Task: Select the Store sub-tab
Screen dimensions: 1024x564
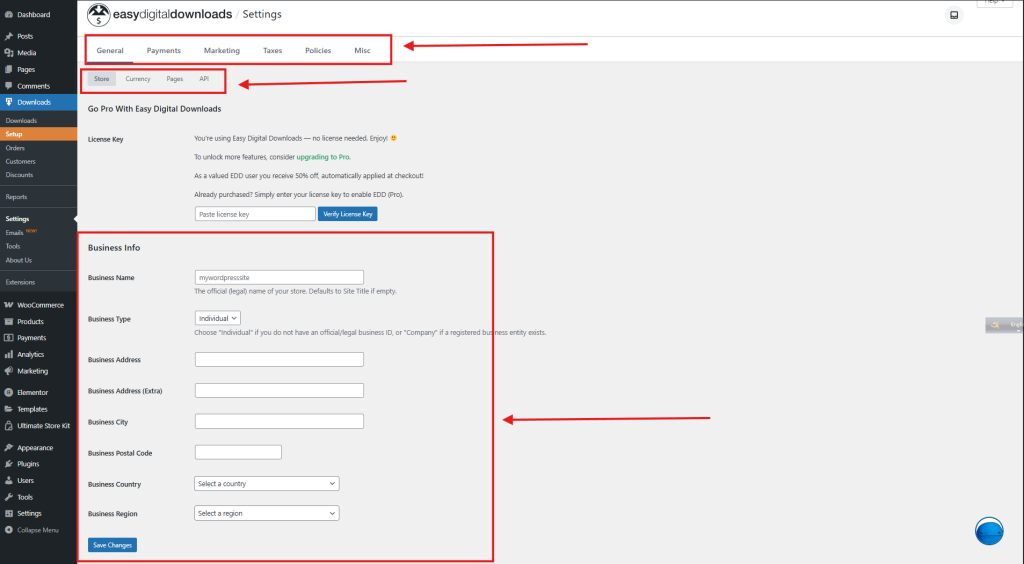Action: coord(102,78)
